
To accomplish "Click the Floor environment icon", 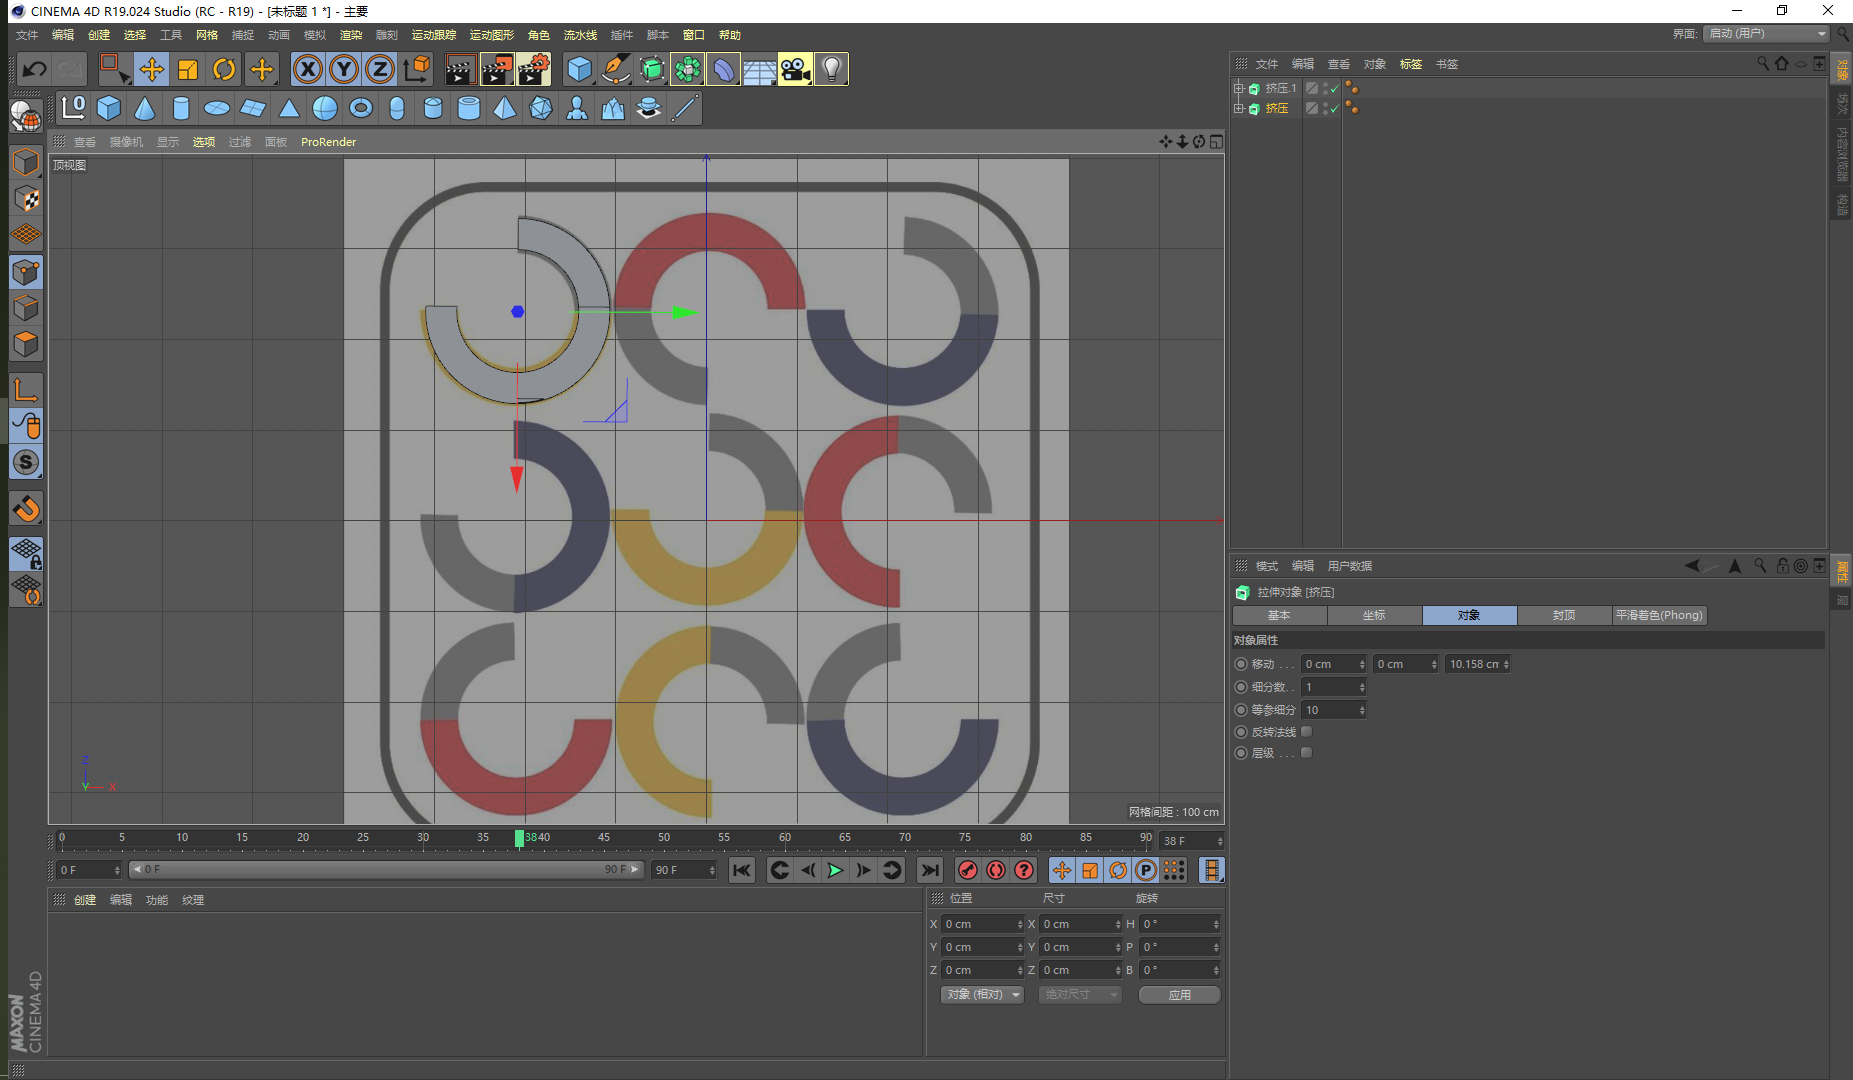I will click(760, 69).
